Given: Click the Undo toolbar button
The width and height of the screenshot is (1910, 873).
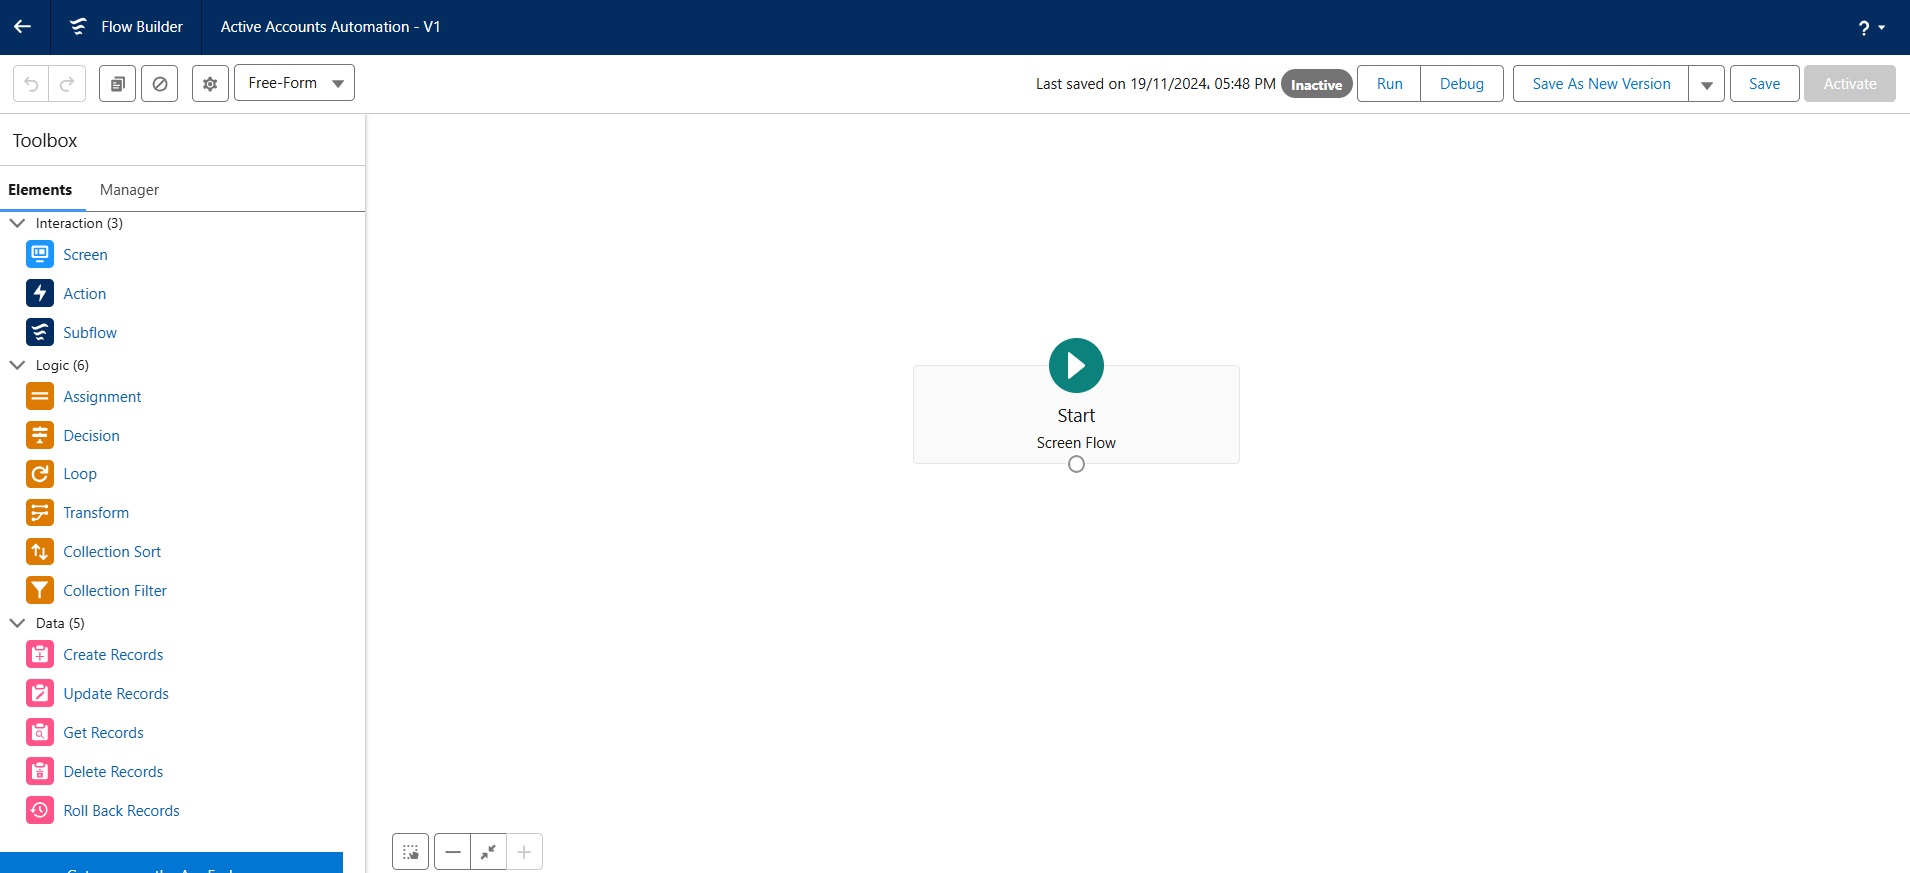Looking at the screenshot, I should 31,84.
